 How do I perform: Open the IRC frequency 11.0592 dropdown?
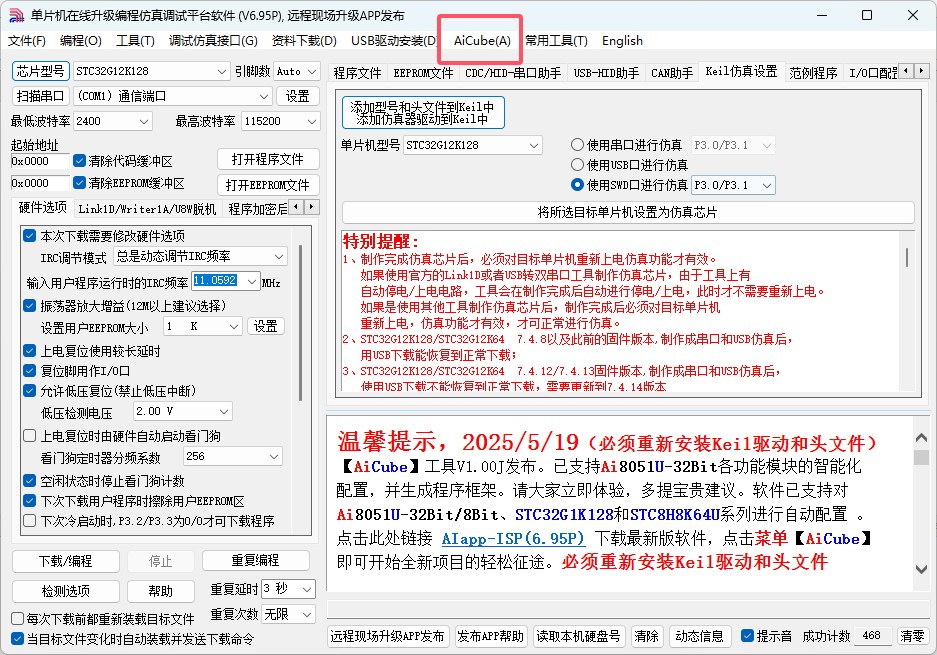tap(225, 280)
